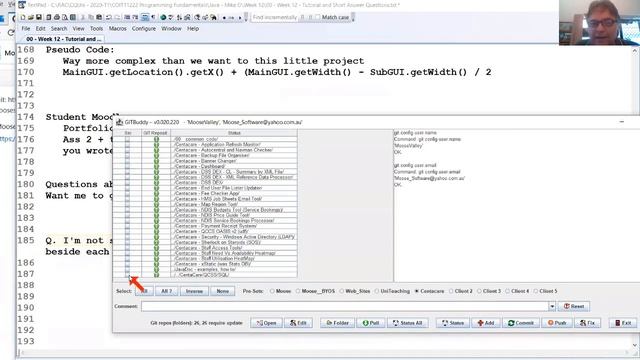The width and height of the screenshot is (640, 360).
Task: Click the Open file icon in TextPad toolbar
Action: (x=31, y=18)
